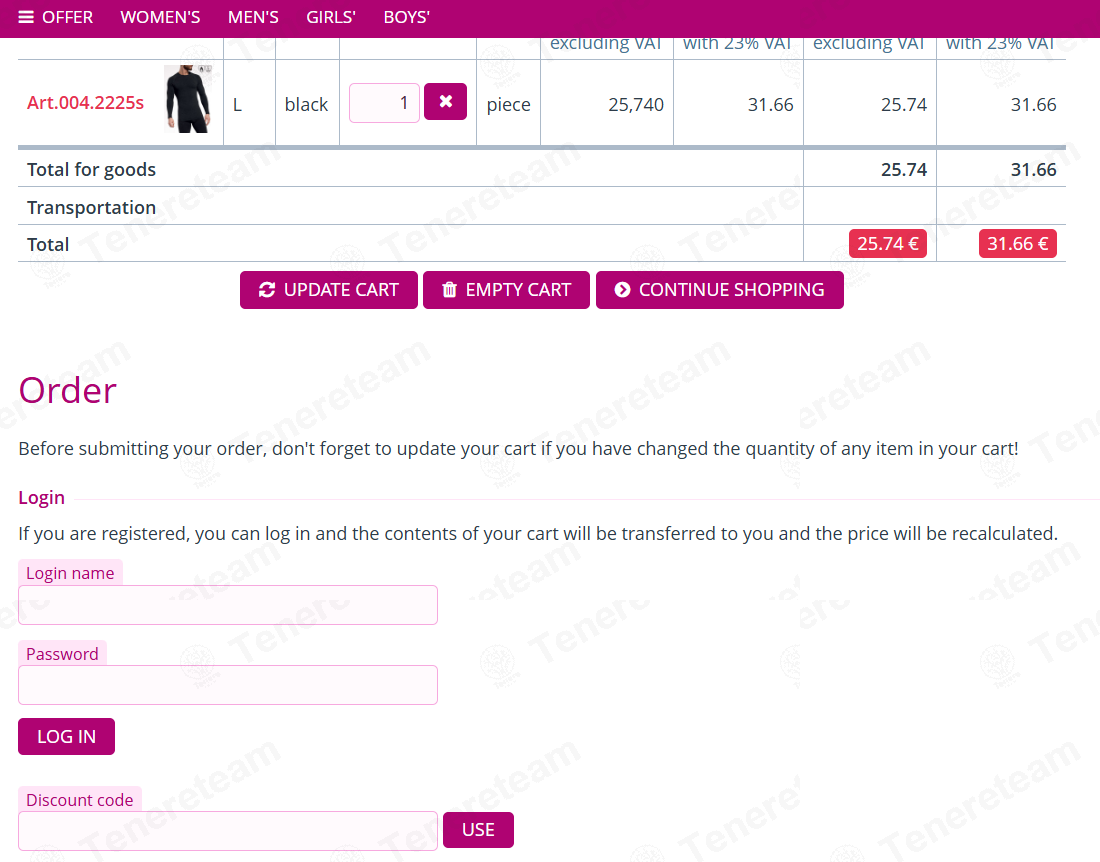Open the GIRLS' menu
Viewport: 1100px width, 862px height.
(x=331, y=18)
